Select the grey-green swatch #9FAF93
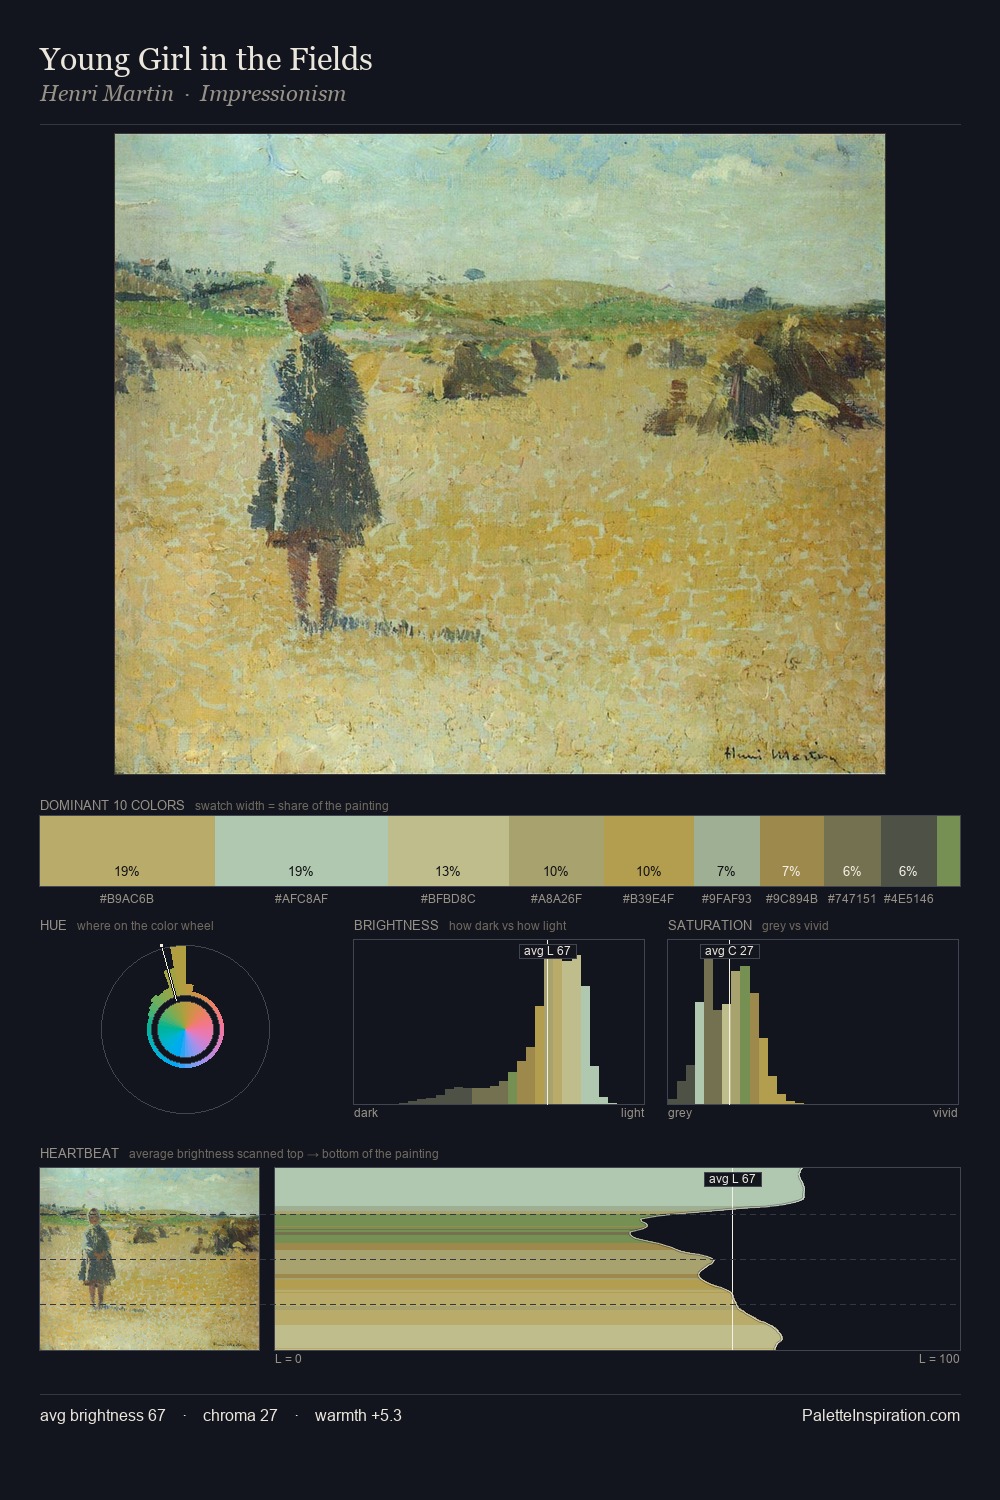Image resolution: width=1000 pixels, height=1500 pixels. 727,851
